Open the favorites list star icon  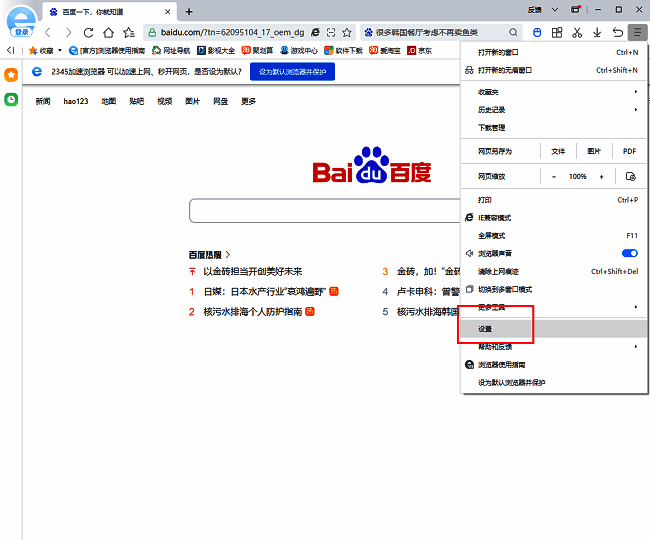[129, 32]
